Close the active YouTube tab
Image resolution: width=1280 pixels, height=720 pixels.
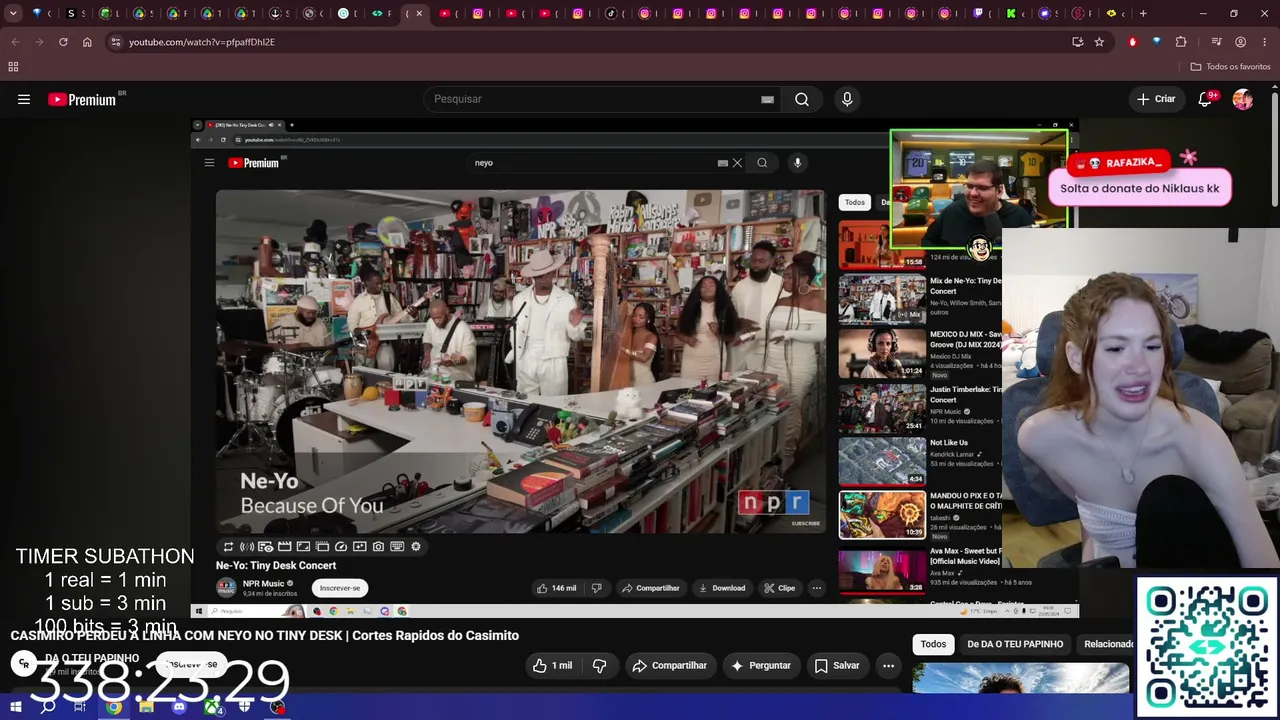point(419,14)
